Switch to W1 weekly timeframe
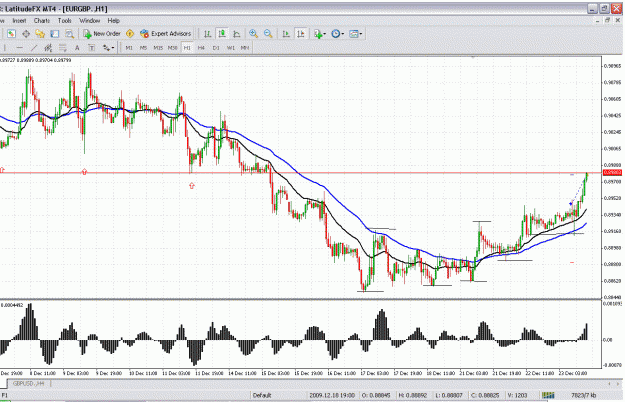The height and width of the screenshot is (402, 625). coord(231,48)
